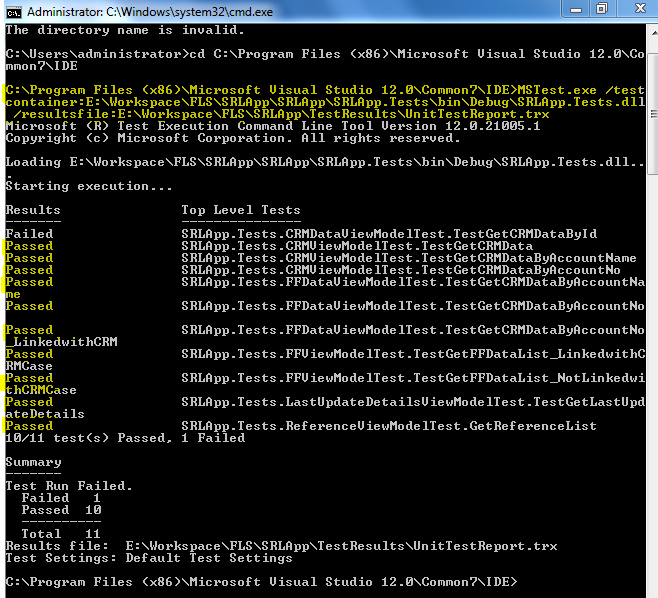This screenshot has height=598, width=658.
Task: Click the 'Failed 1' summary count
Action: tap(61, 498)
